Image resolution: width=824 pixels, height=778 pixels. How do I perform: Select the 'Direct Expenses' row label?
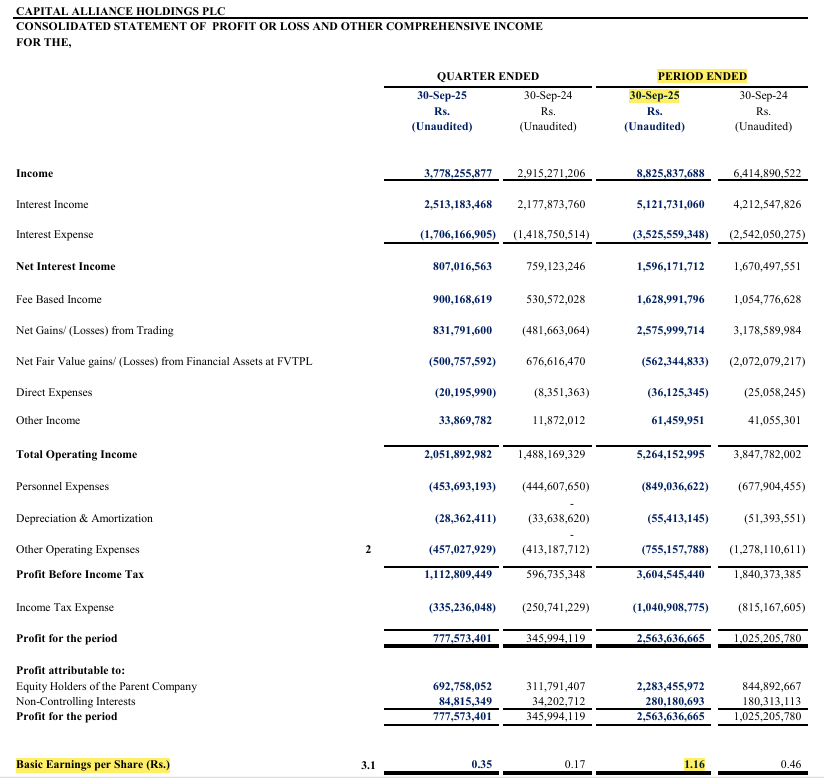click(x=54, y=393)
